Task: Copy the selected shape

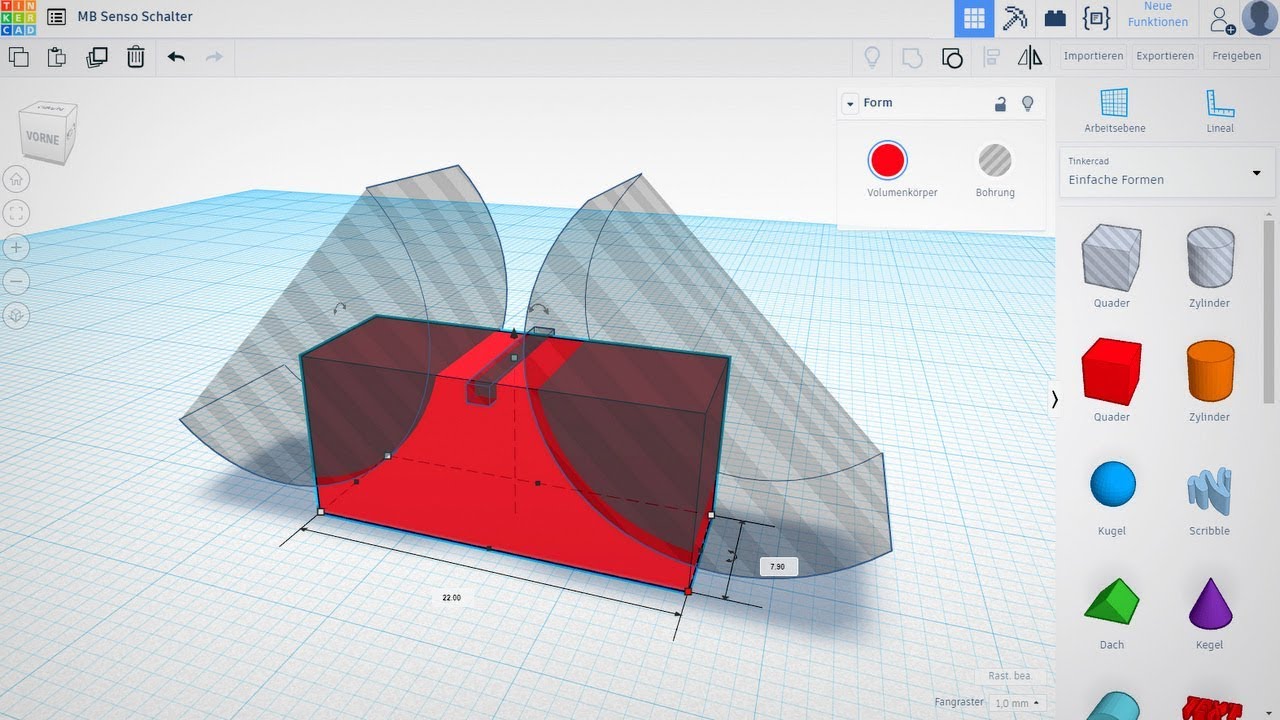Action: tap(19, 57)
